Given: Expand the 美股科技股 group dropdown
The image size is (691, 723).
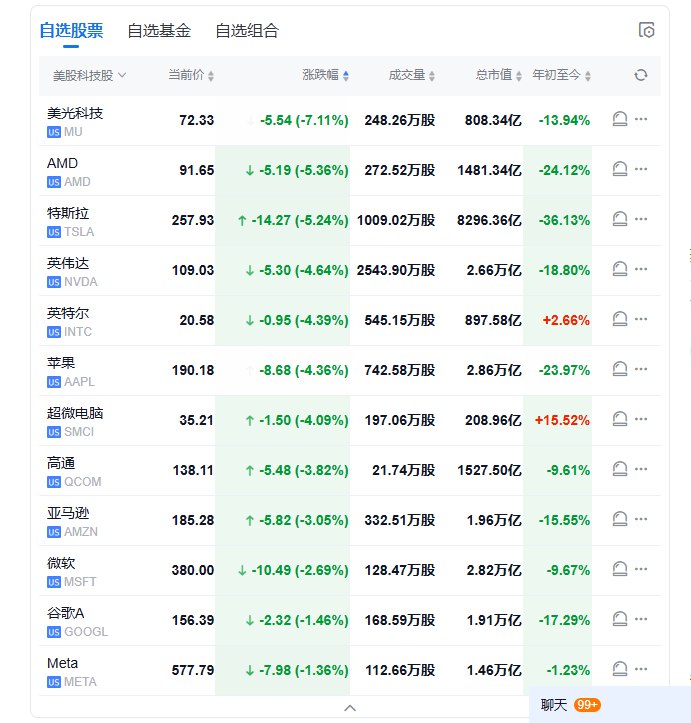Looking at the screenshot, I should coord(89,75).
